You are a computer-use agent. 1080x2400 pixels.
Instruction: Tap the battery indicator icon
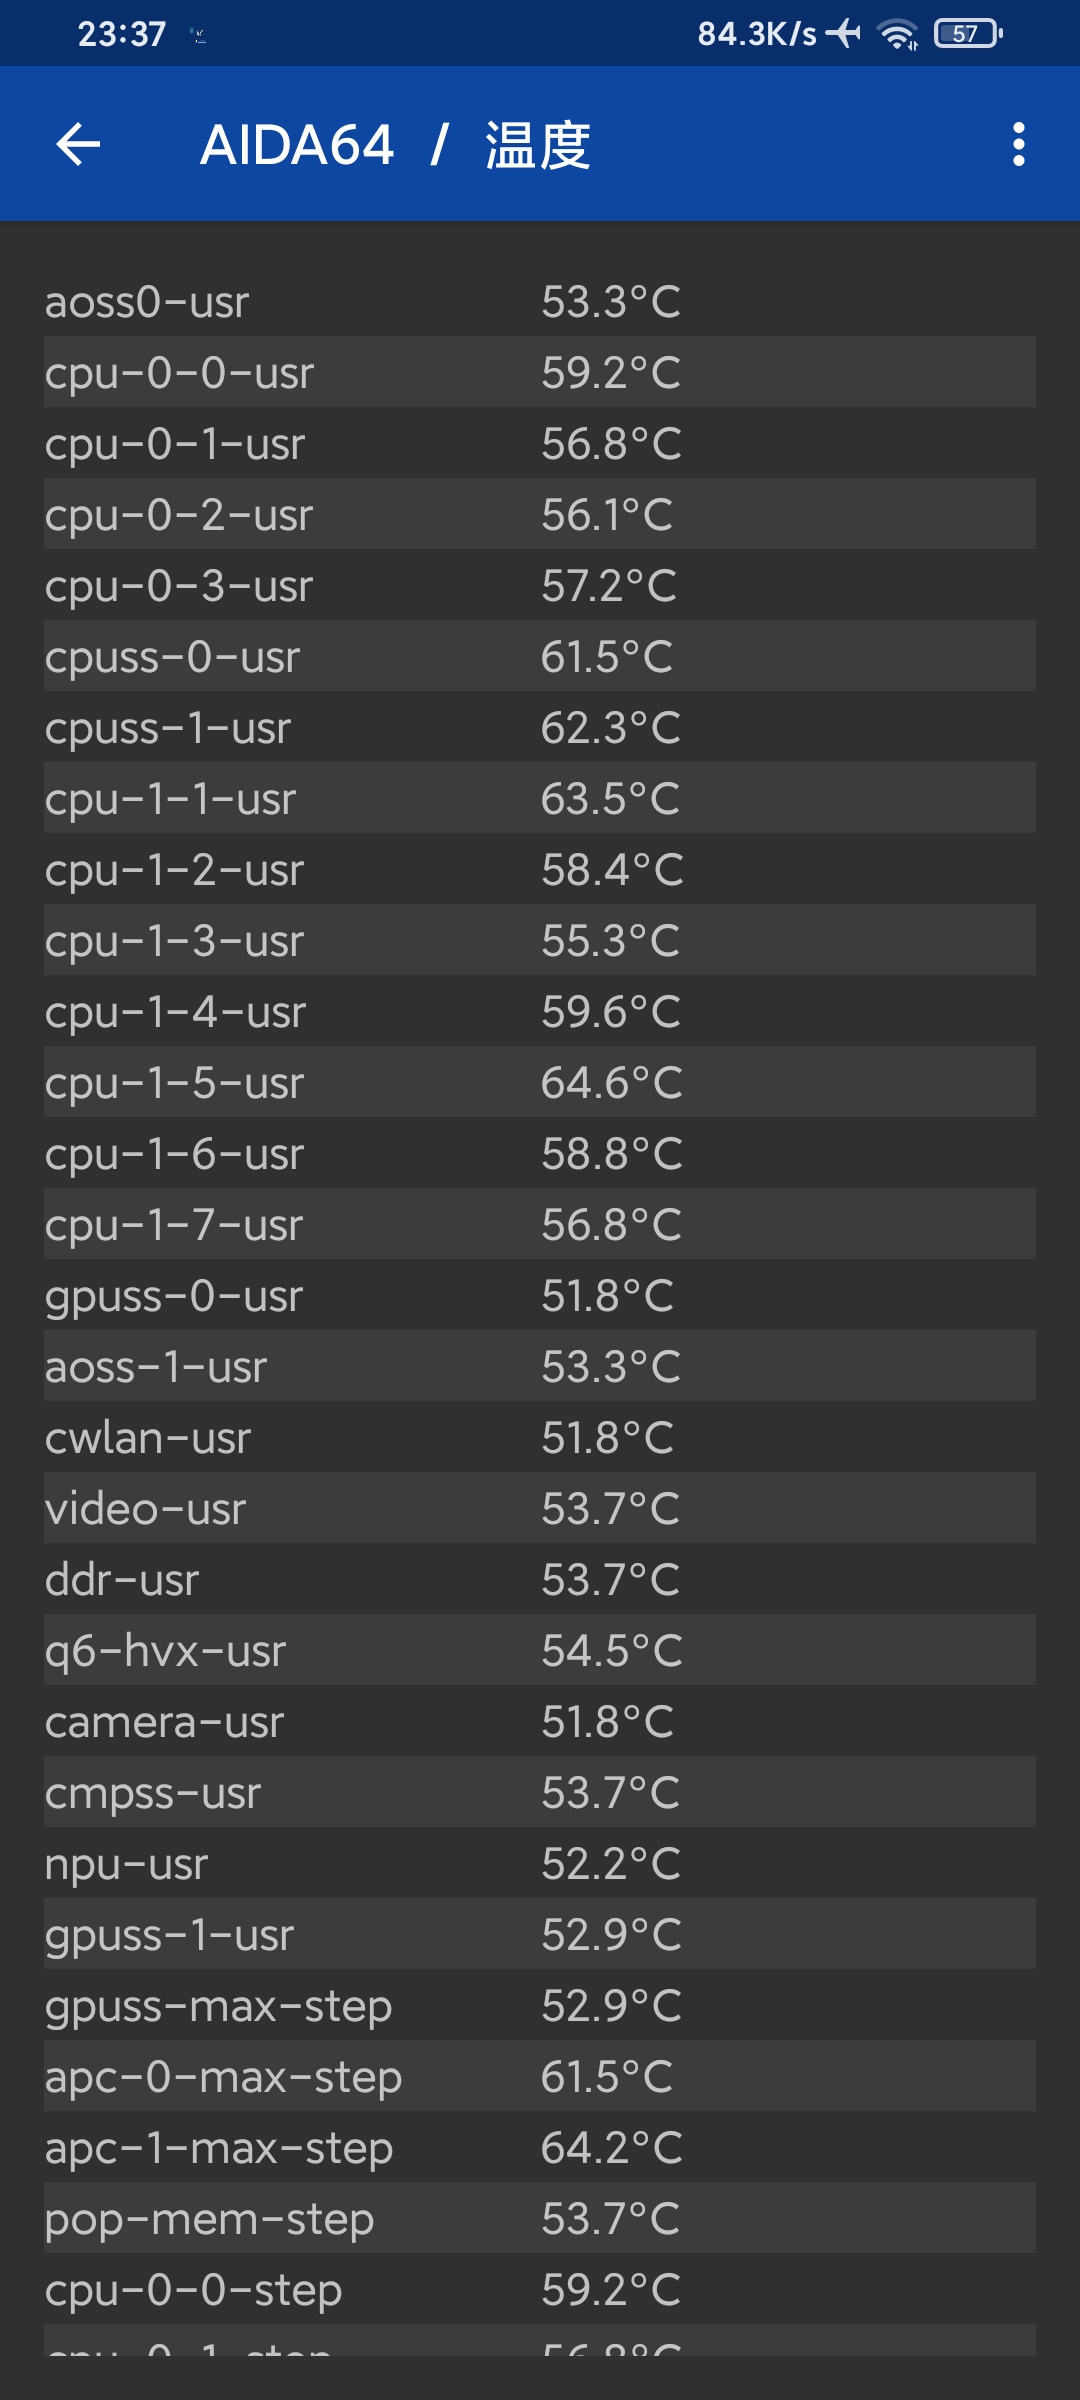(967, 34)
